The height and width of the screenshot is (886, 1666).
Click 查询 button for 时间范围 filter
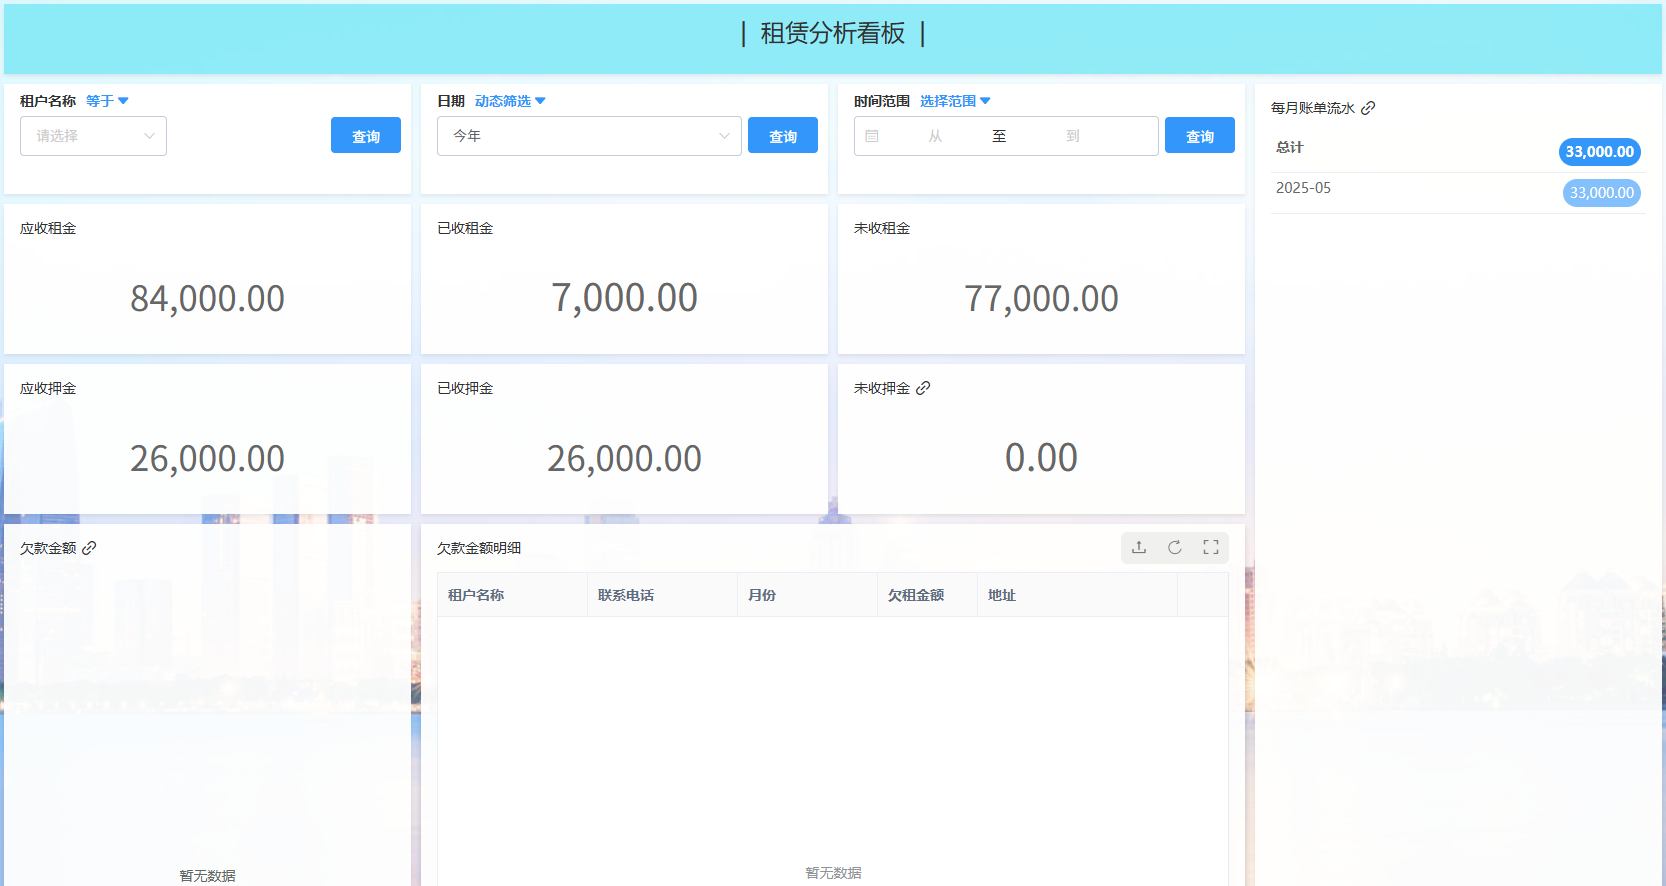pyautogui.click(x=1199, y=136)
